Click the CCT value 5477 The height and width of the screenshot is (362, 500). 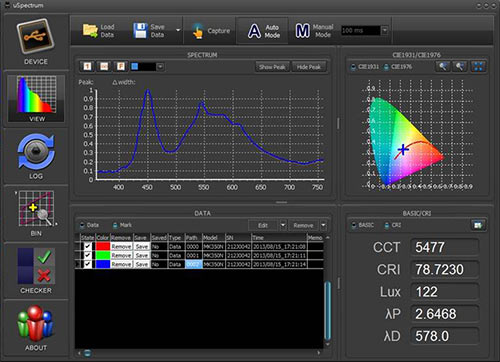point(444,247)
